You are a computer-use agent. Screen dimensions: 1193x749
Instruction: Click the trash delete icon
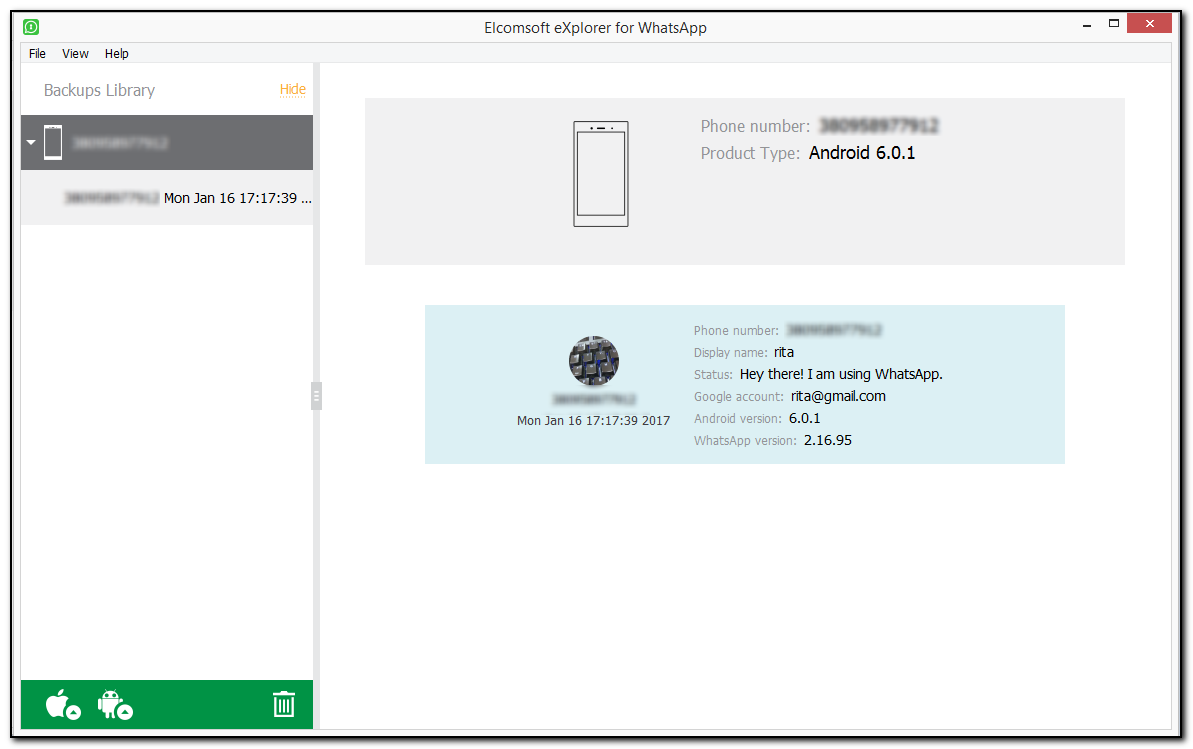click(x=284, y=704)
